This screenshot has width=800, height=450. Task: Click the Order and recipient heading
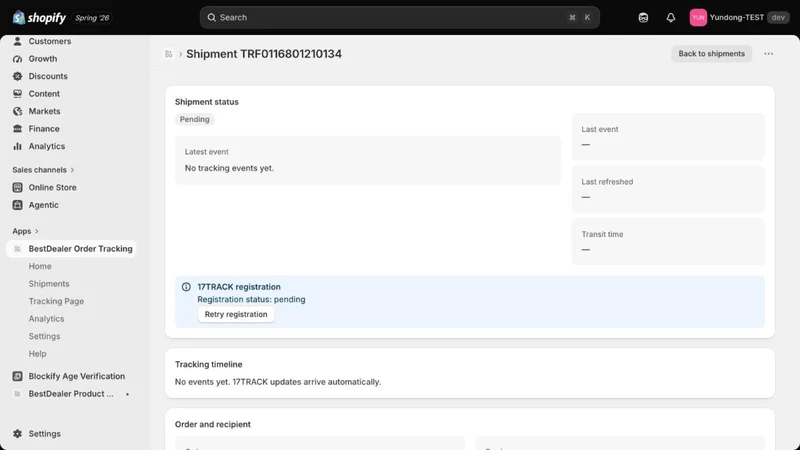click(x=213, y=424)
